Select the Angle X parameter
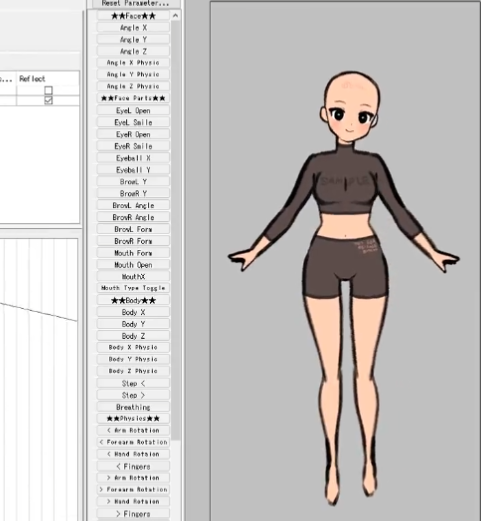Viewport: 481px width, 521px height. click(x=133, y=28)
